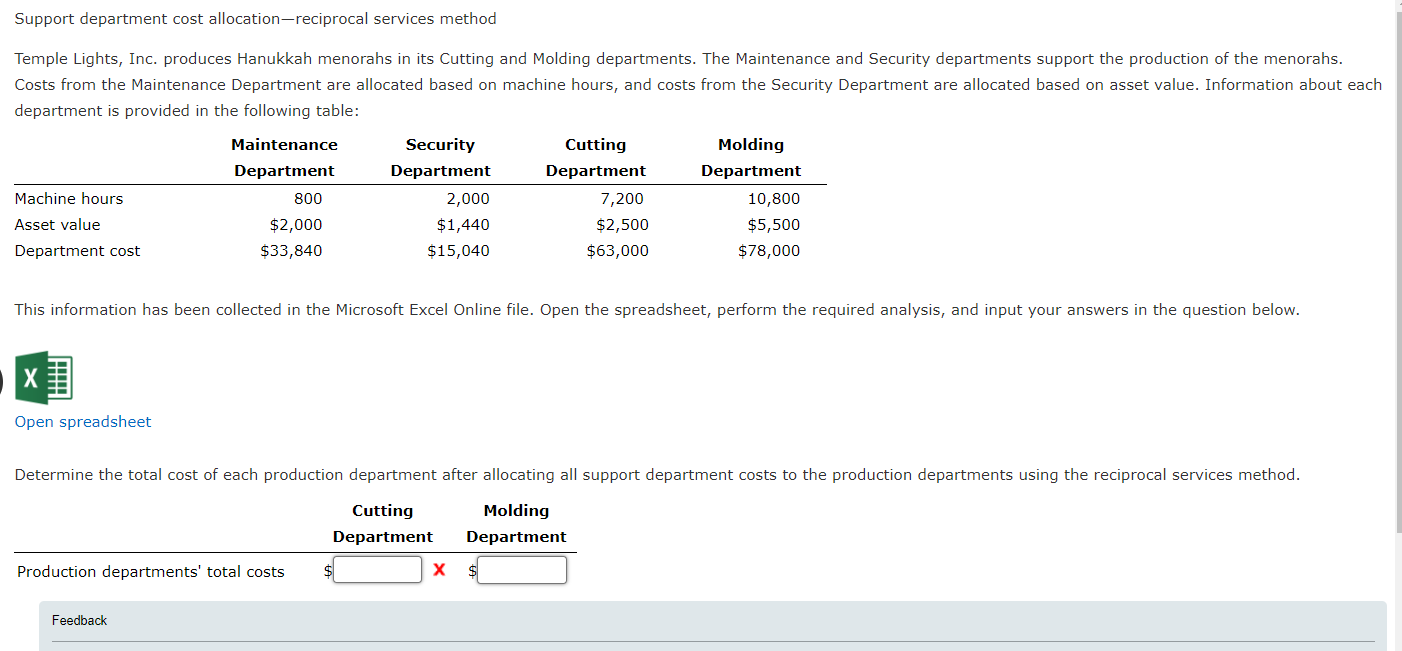This screenshot has height=651, width=1402.
Task: Select the Maintenance Department column header
Action: tap(284, 157)
